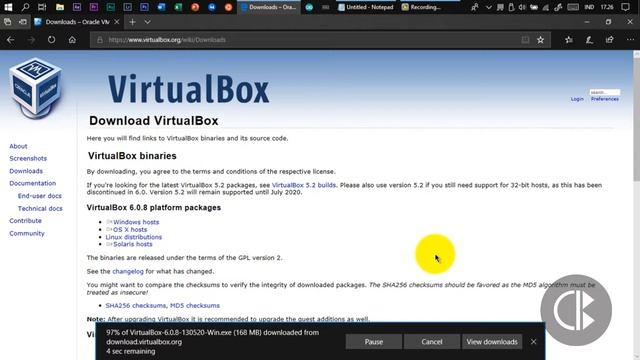Open Task View in the taskbar
The image size is (640, 360).
pos(42,7)
